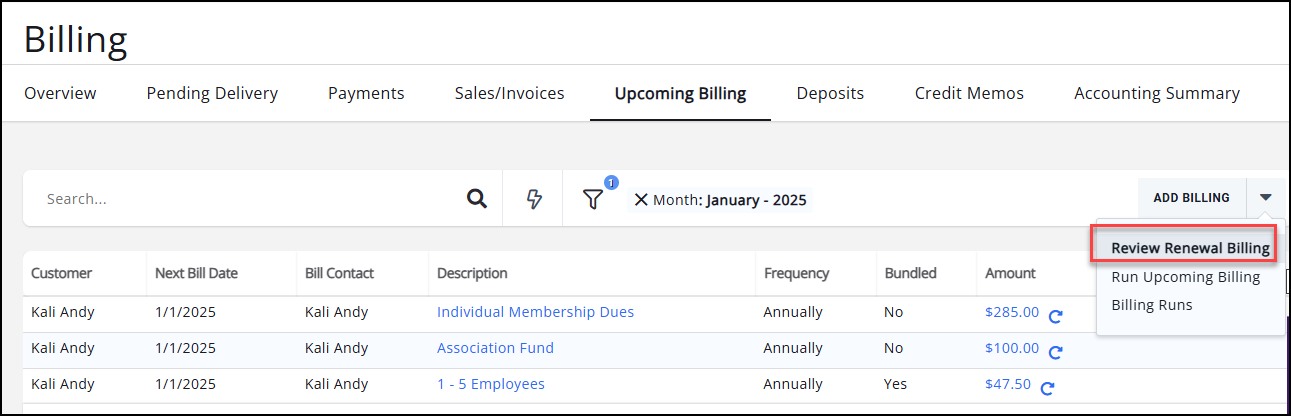The image size is (1291, 416).
Task: Open the Payments tab
Action: [366, 93]
